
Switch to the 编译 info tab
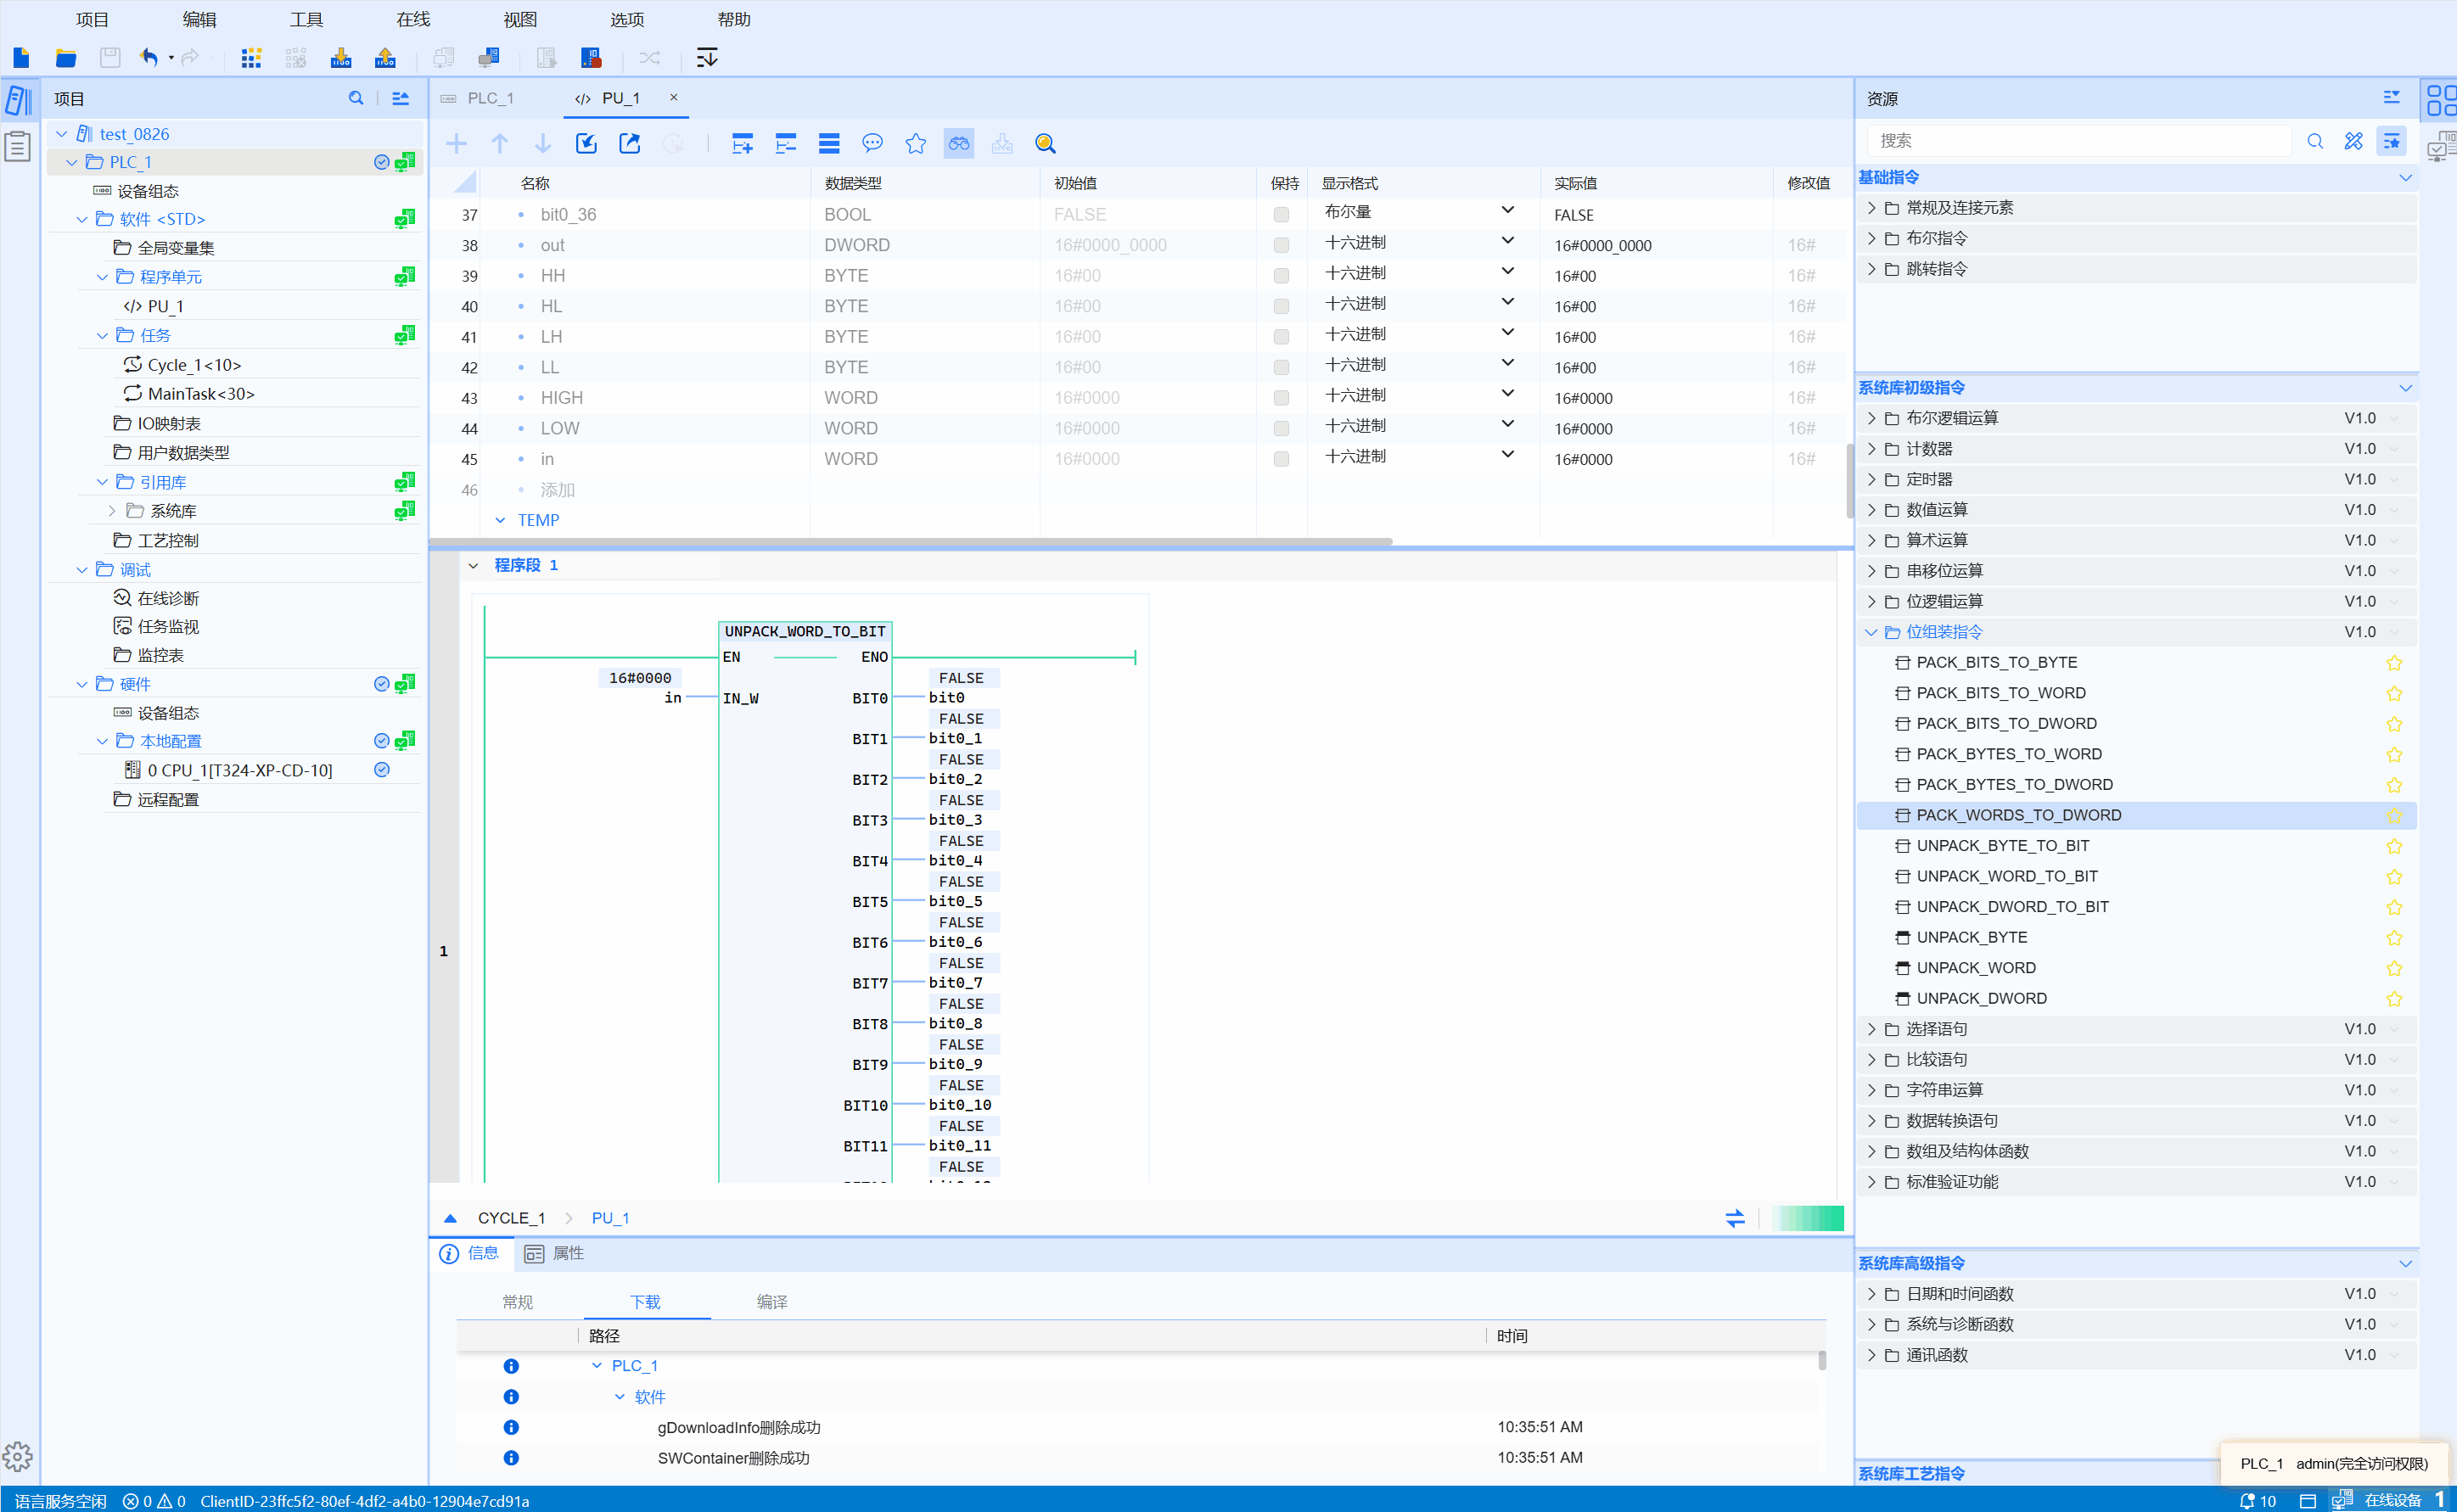click(x=771, y=1302)
